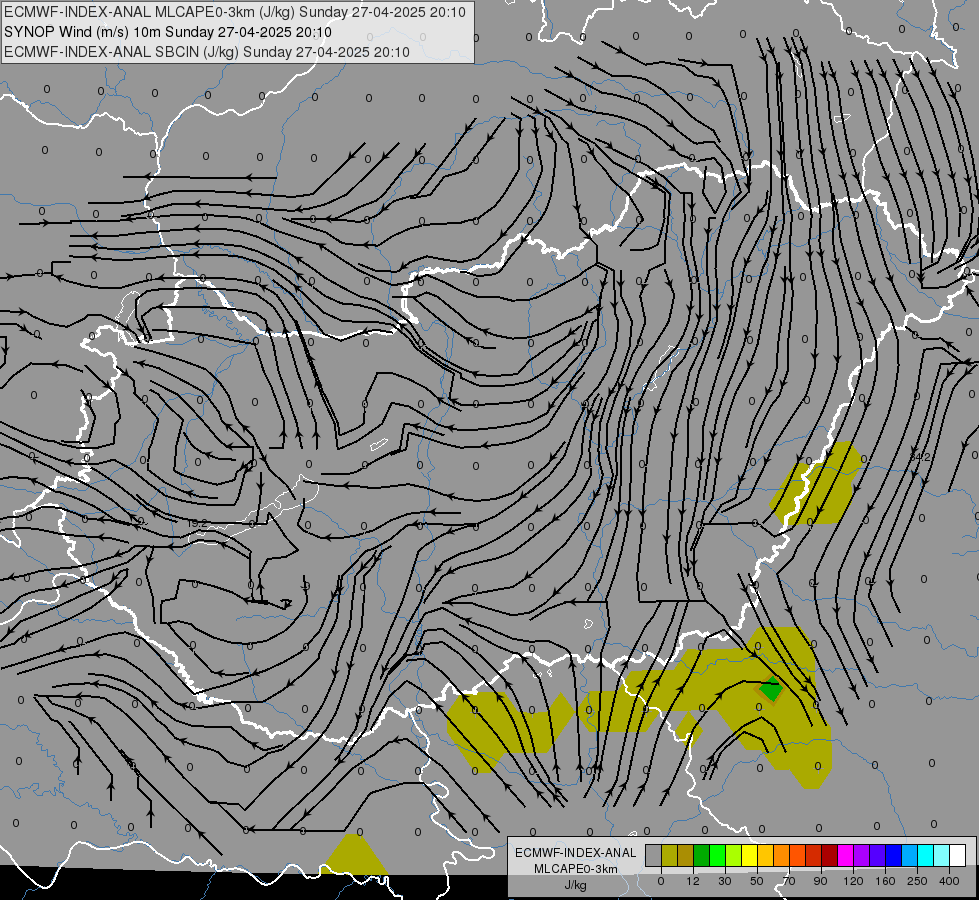979x900 pixels.
Task: Pick the dark blue swatch at 160
Action: [894, 855]
